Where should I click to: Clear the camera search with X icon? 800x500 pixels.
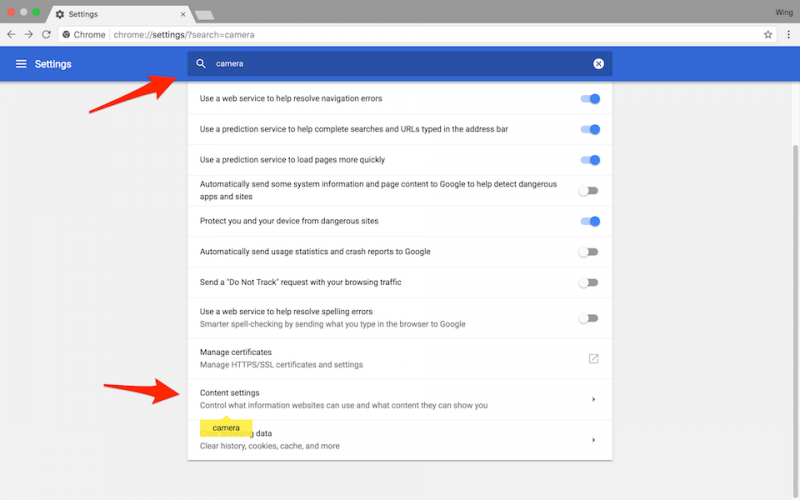click(x=598, y=64)
